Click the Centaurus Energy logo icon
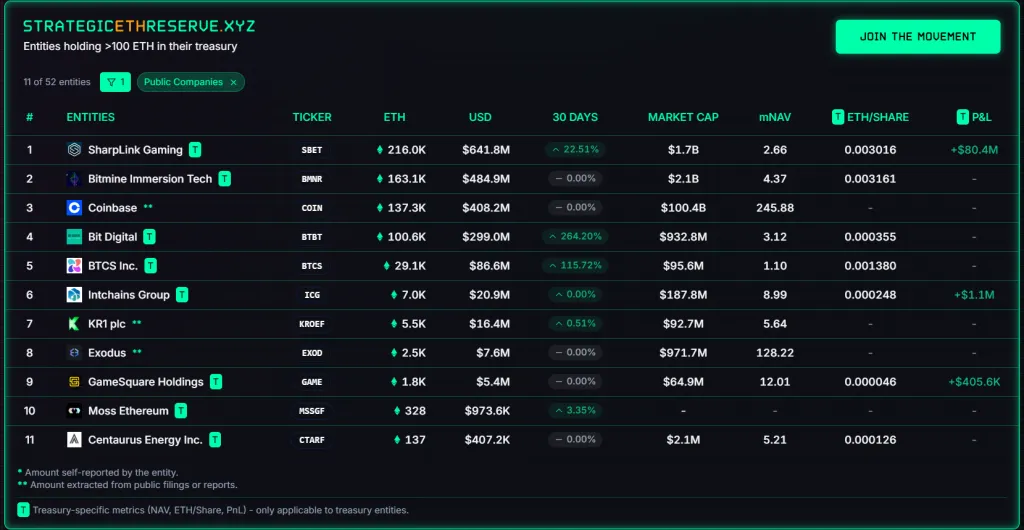Screen dimensions: 1024x530 [x=74, y=440]
